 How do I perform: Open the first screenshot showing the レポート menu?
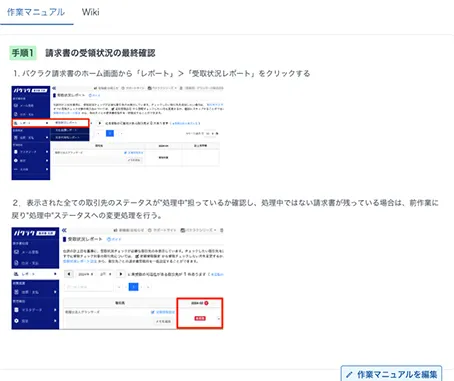coord(117,133)
